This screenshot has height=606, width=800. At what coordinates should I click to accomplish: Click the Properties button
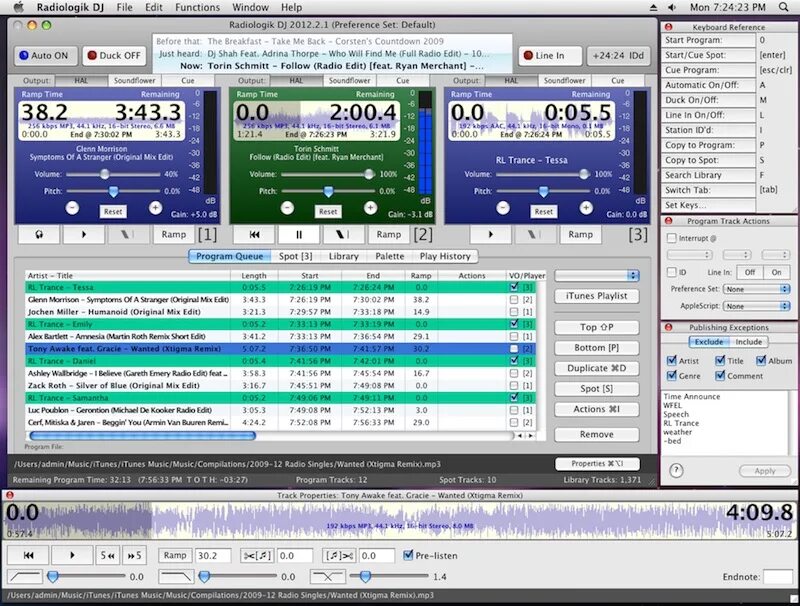[597, 464]
